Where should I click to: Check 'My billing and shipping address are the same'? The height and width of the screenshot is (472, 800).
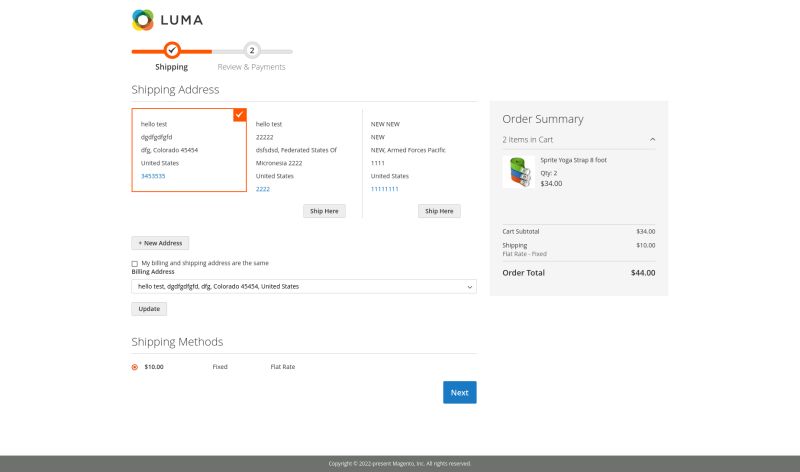point(135,264)
